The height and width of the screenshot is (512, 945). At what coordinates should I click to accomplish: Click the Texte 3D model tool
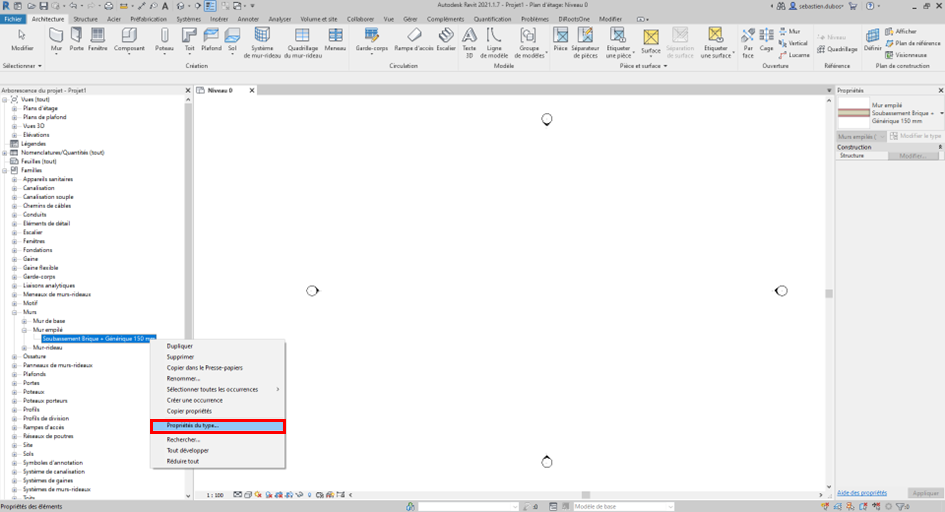click(x=469, y=39)
